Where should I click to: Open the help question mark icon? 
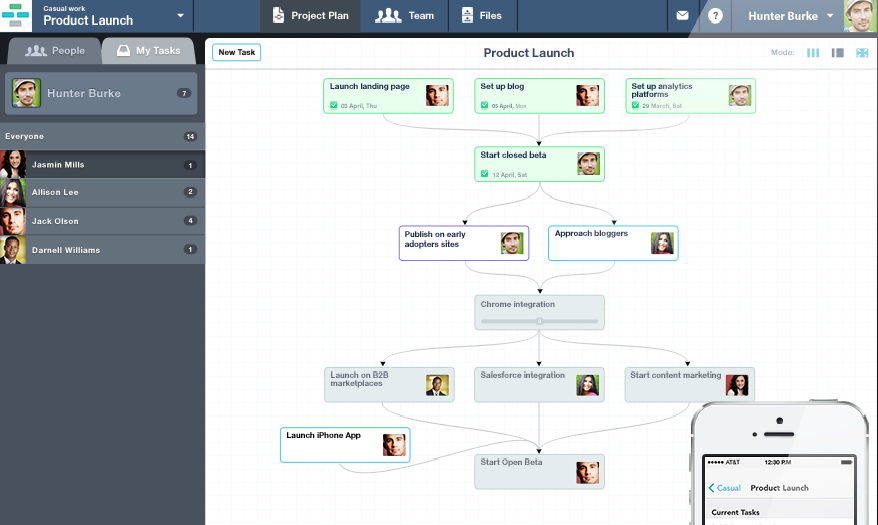point(715,16)
